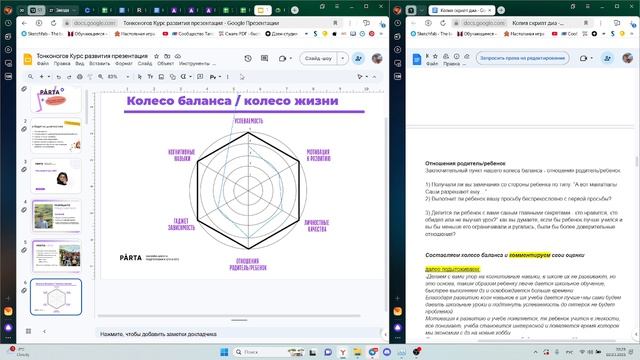The height and width of the screenshot is (360, 640).
Task: Open Meet dropdown arrow in Docs window
Action: click(591, 58)
